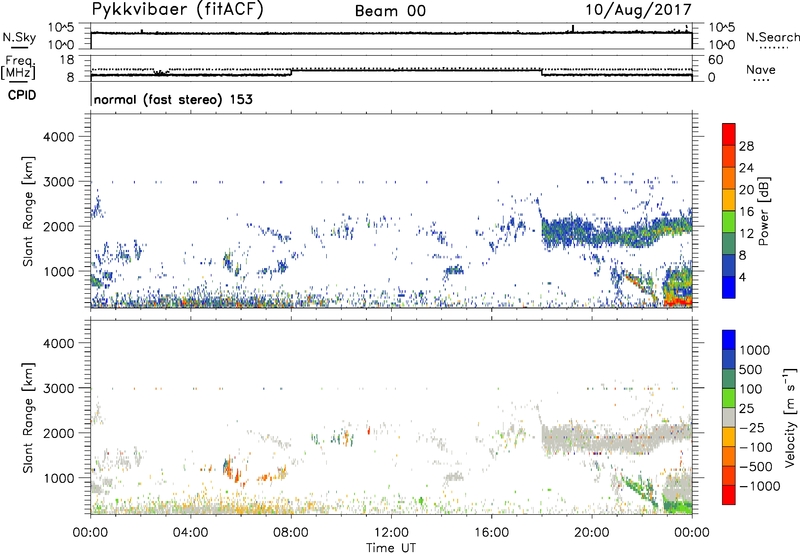Click the 'Power [dB]' color bar label
This screenshot has width=800, height=554.
(763, 211)
